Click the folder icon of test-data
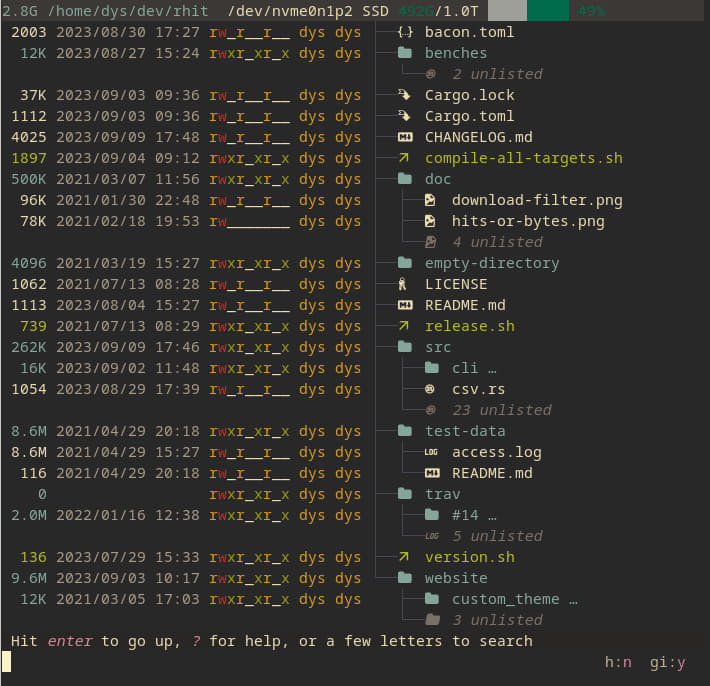This screenshot has height=686, width=710. (405, 431)
